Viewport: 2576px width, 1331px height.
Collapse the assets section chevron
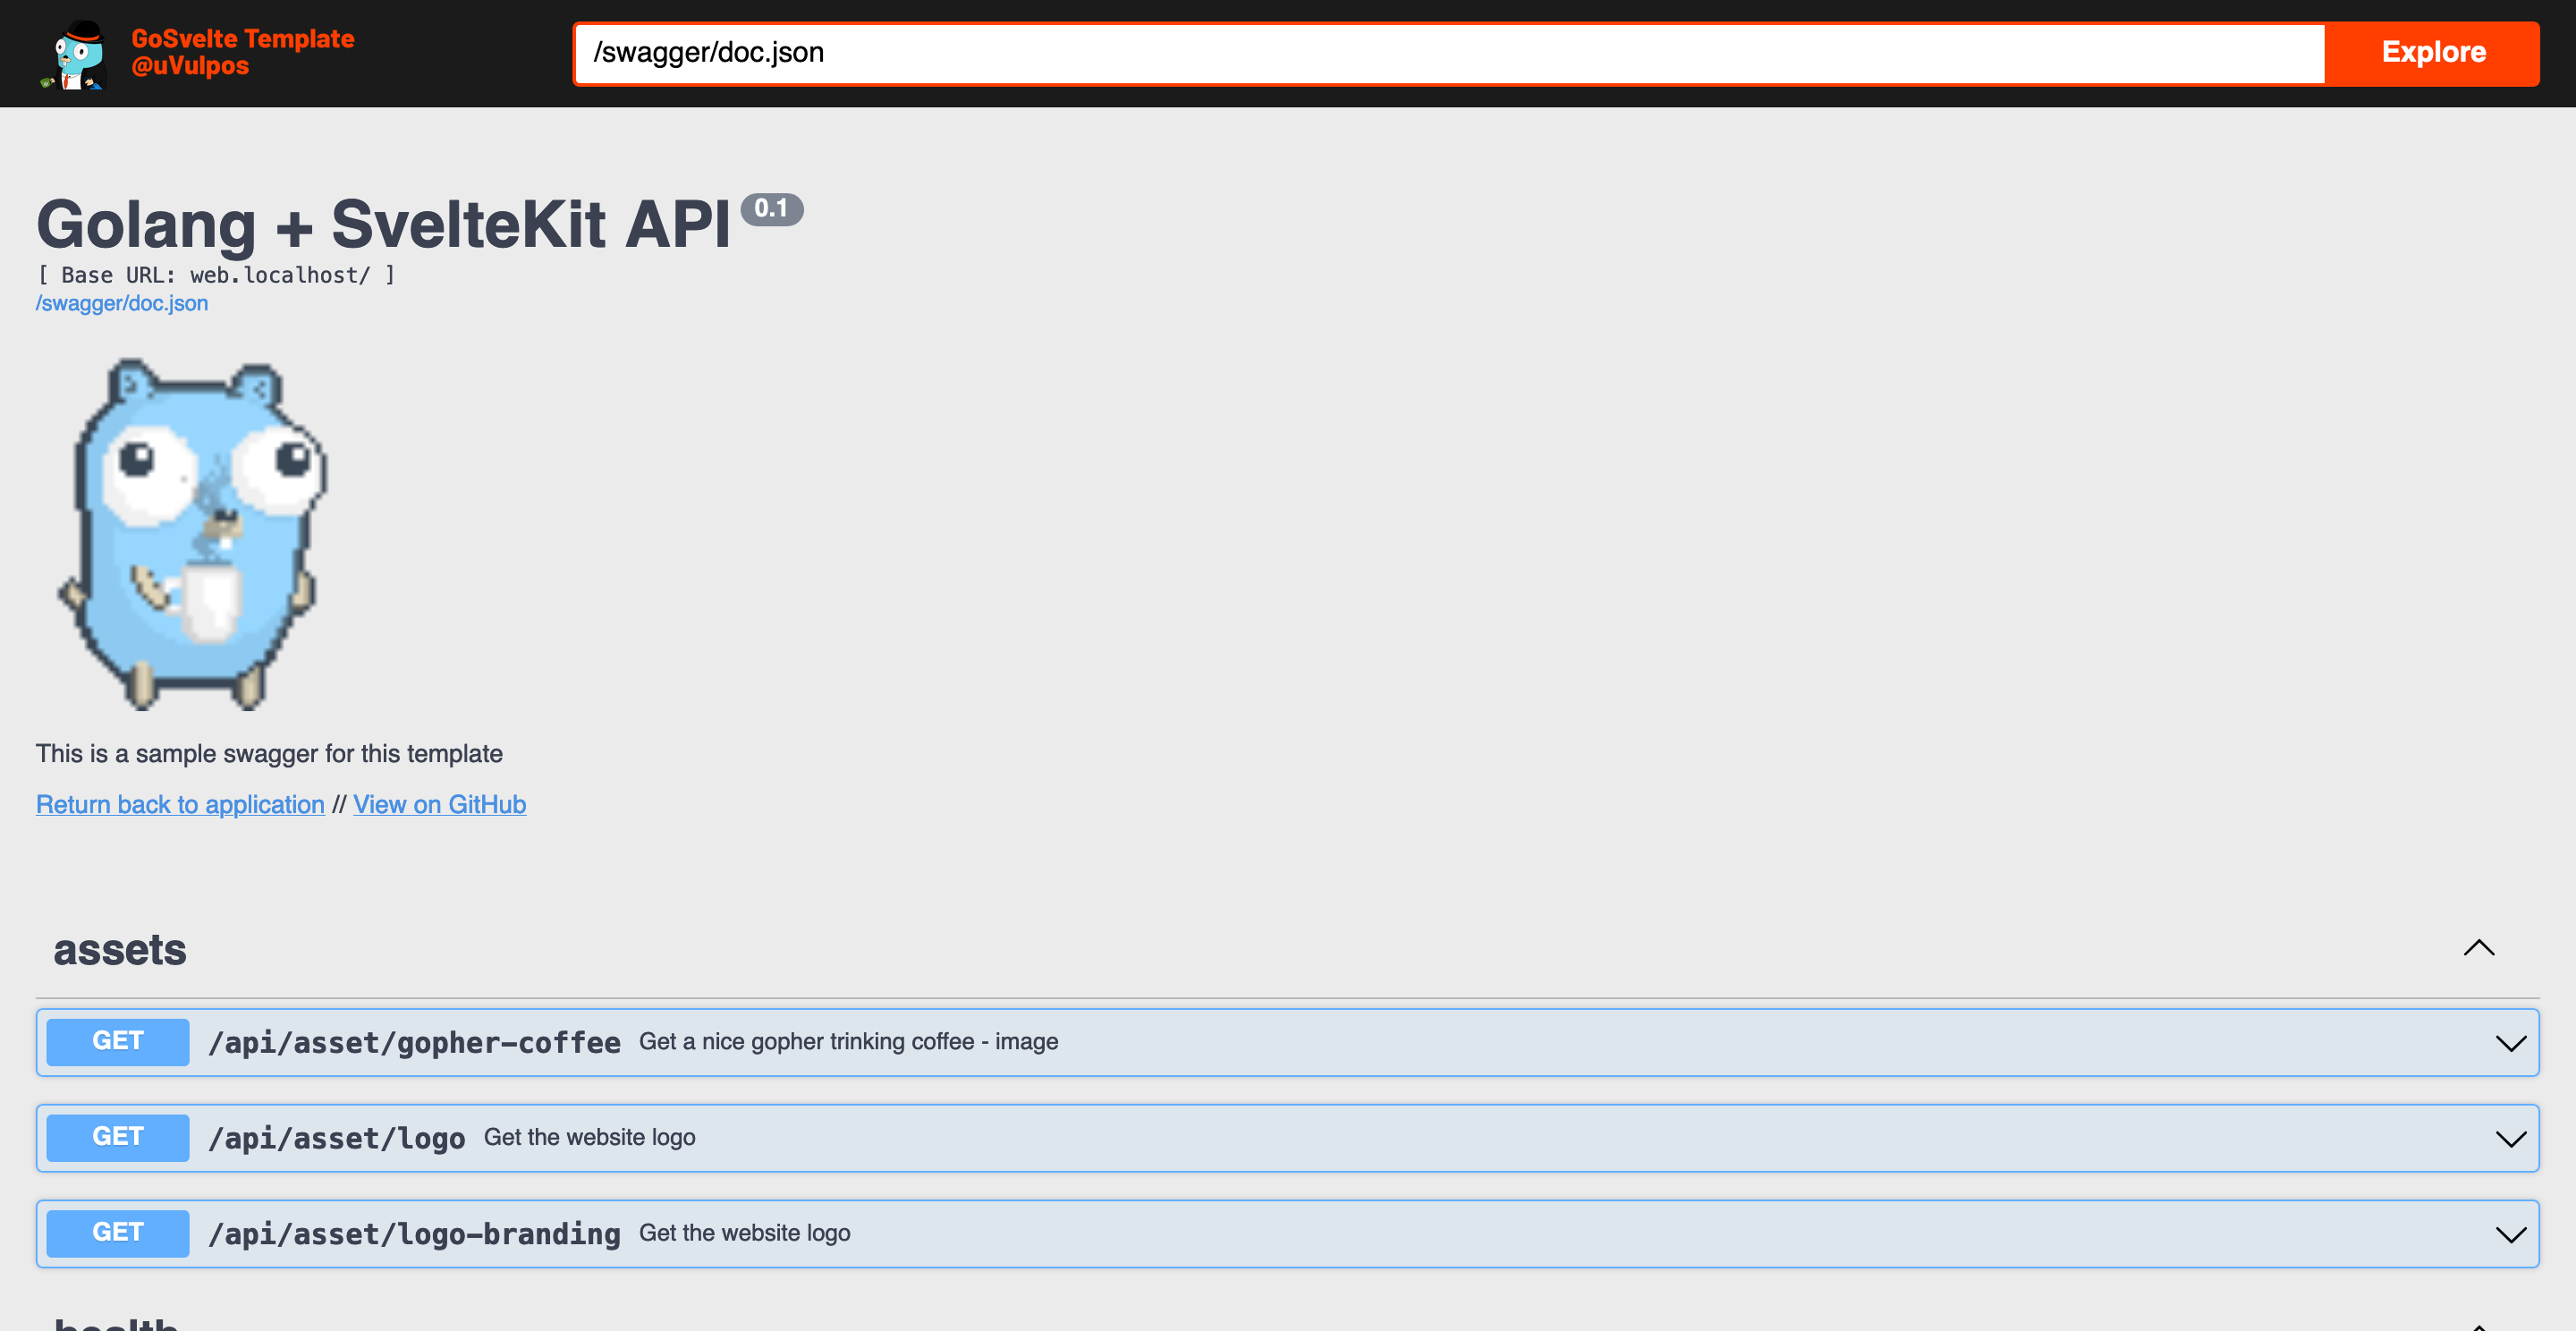pos(2478,947)
